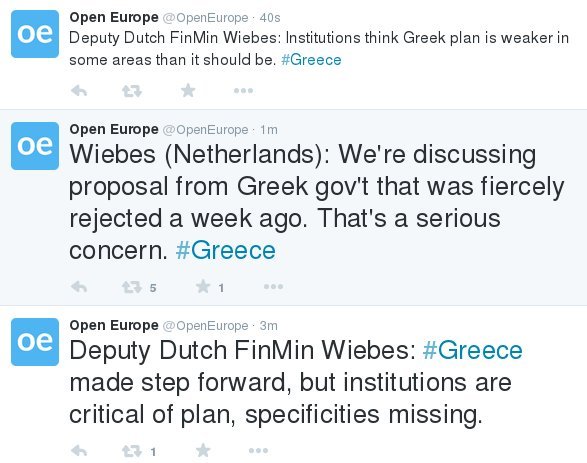This screenshot has height=463, width=587.
Task: Open more options on the 1m tweet
Action: pos(273,287)
